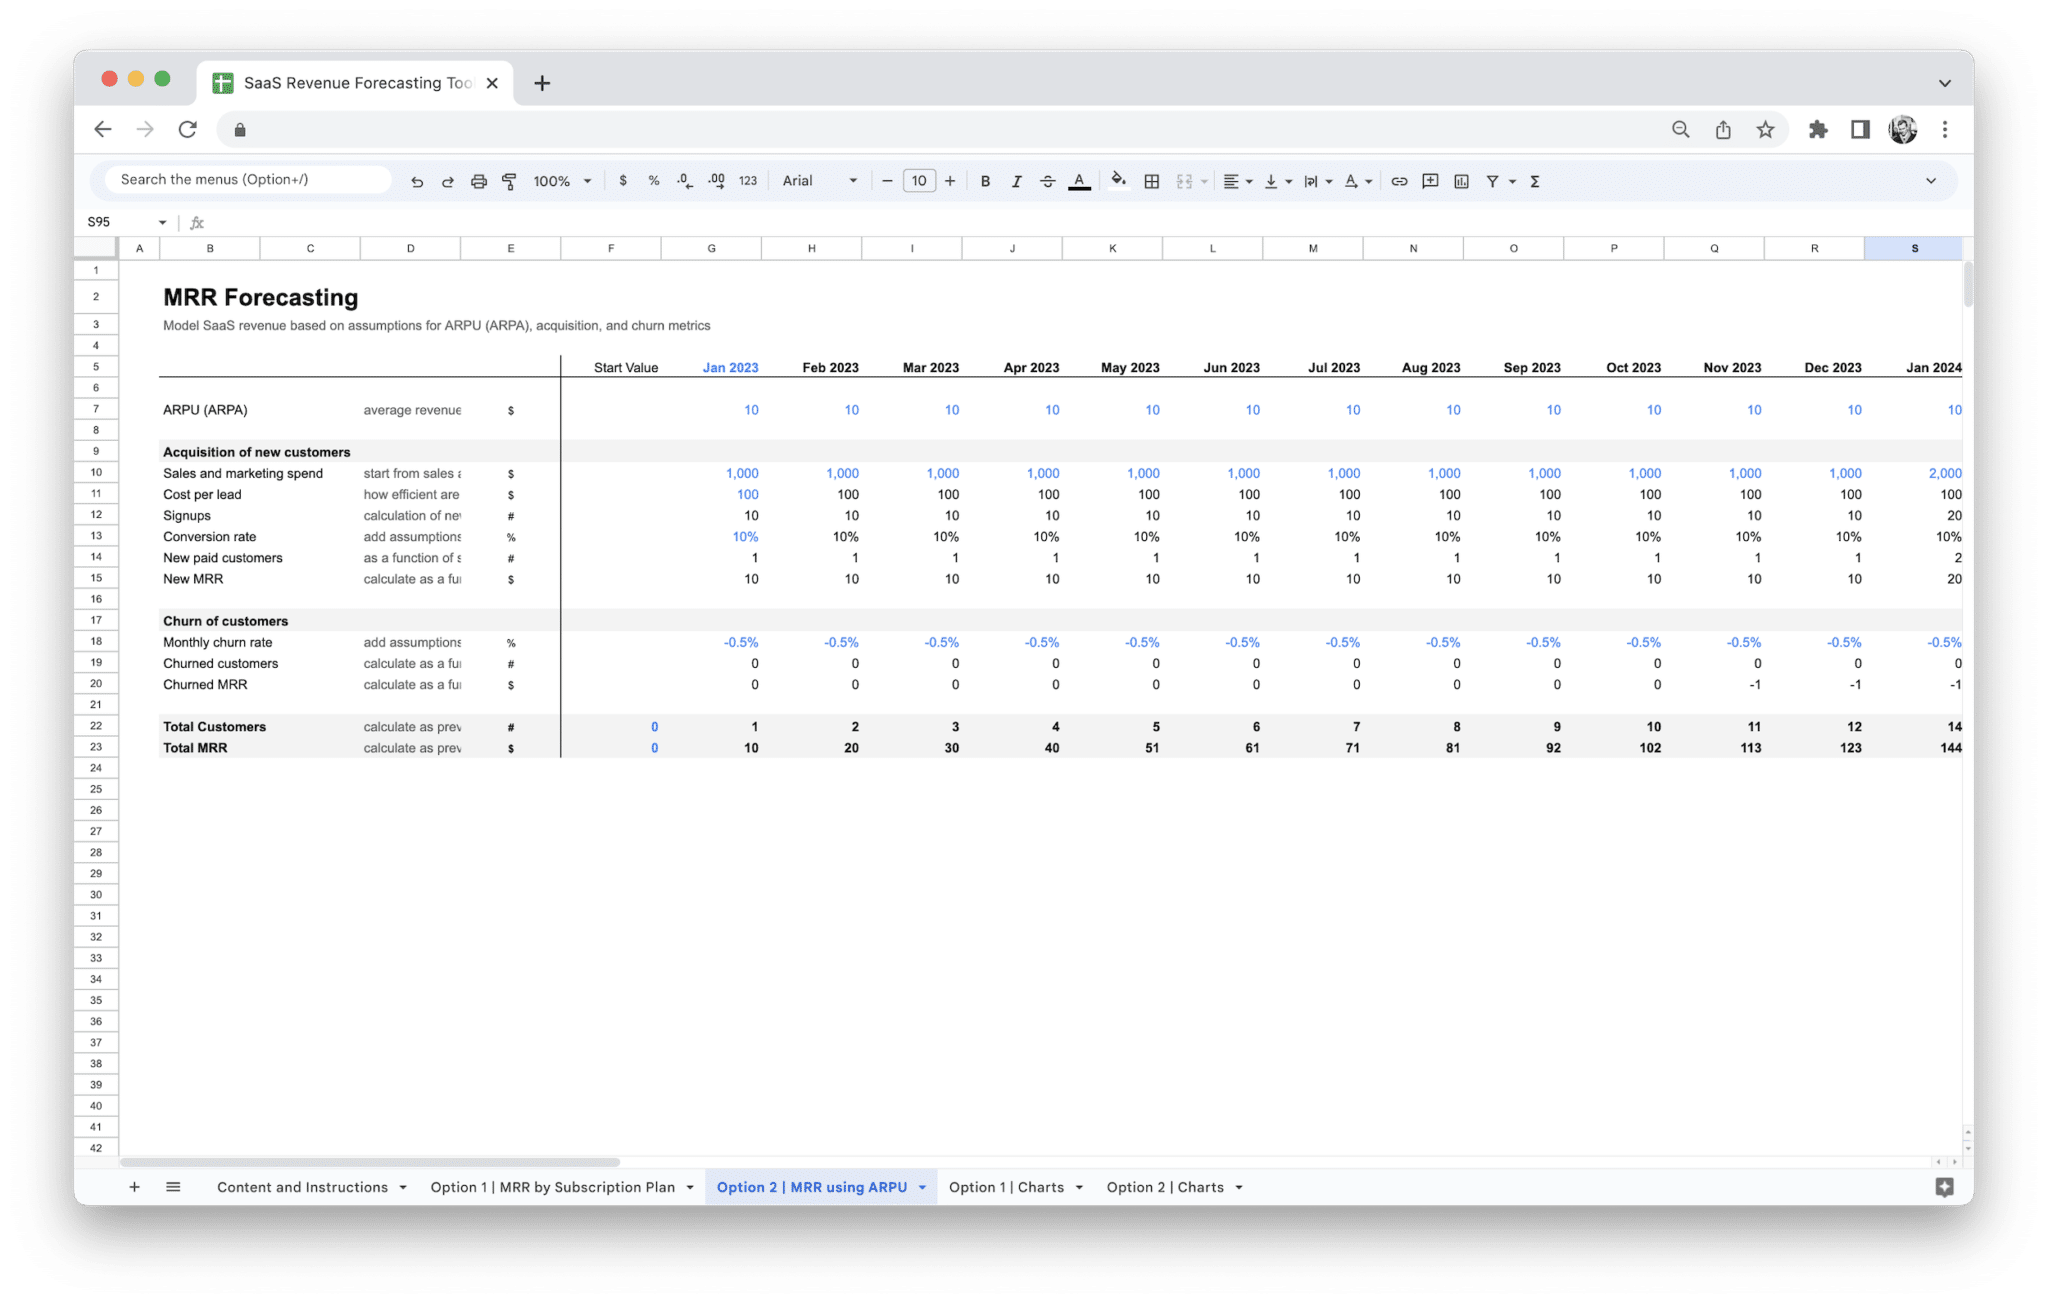The width and height of the screenshot is (2048, 1303).
Task: Toggle the fill color highlight
Action: [1118, 181]
